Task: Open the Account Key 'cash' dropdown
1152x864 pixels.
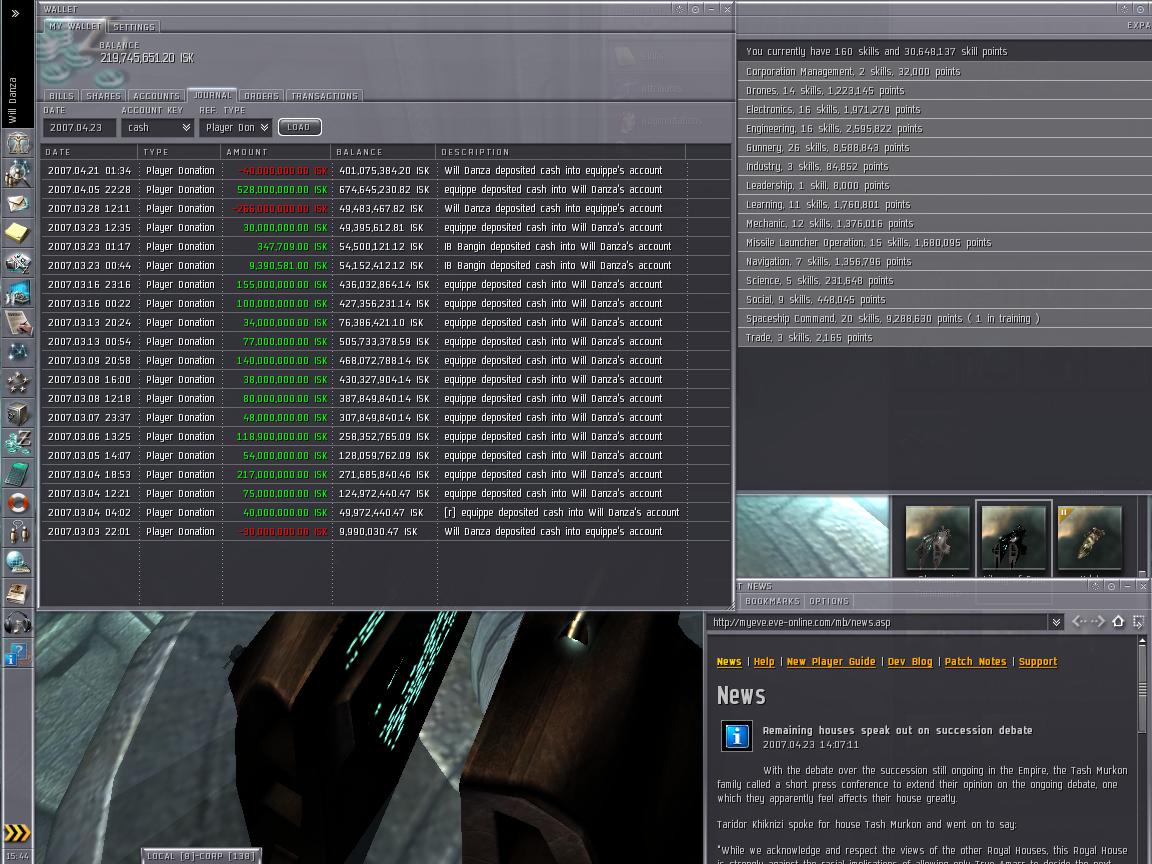Action: (157, 128)
